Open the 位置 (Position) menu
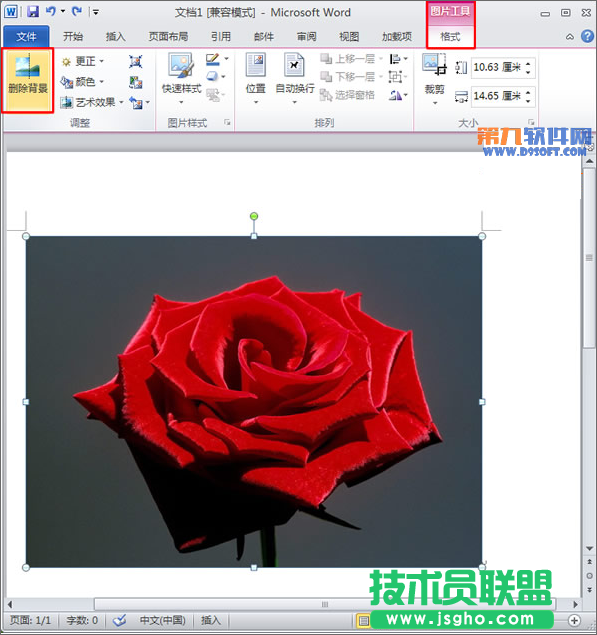 tap(256, 78)
